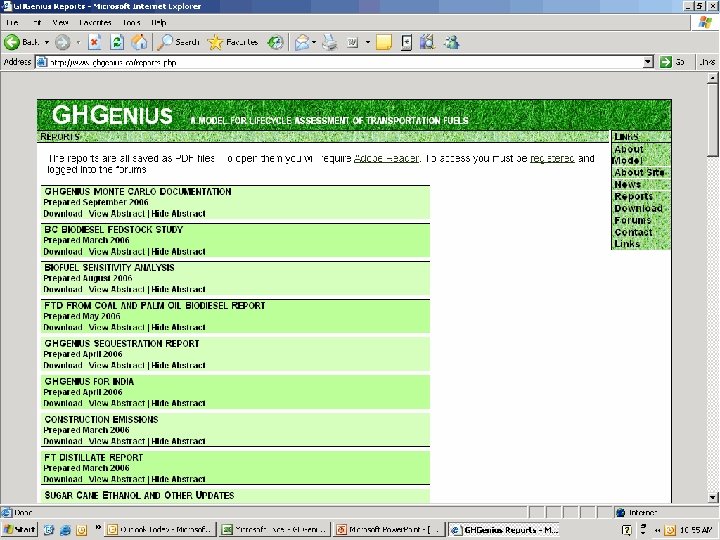Download the FT Distillate Report

point(63,479)
